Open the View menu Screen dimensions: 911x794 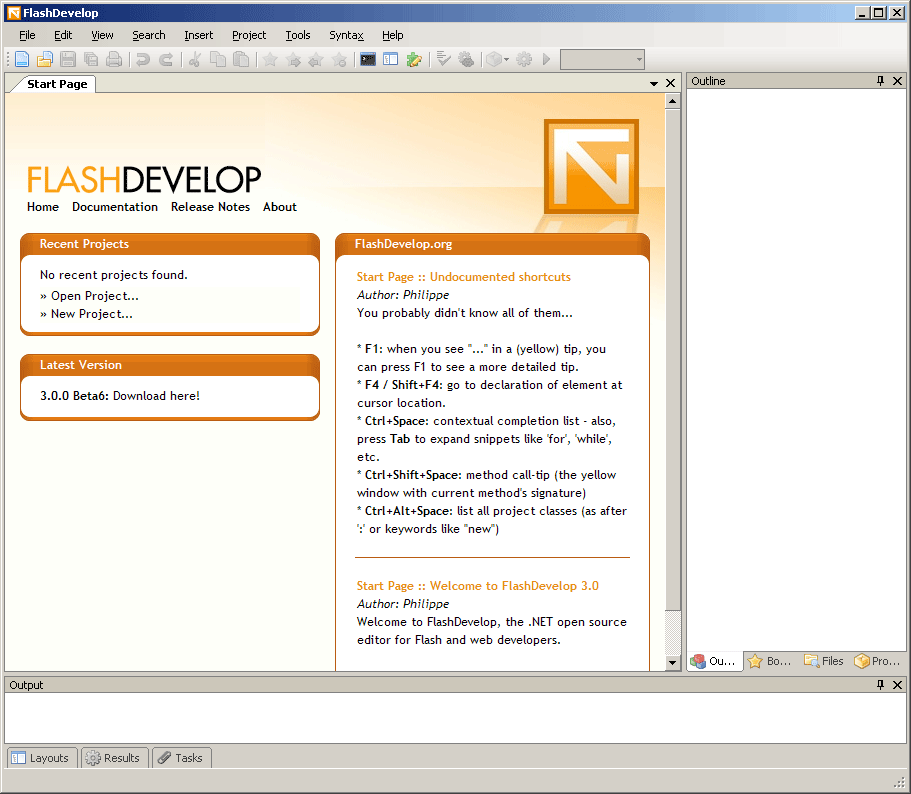(x=102, y=35)
